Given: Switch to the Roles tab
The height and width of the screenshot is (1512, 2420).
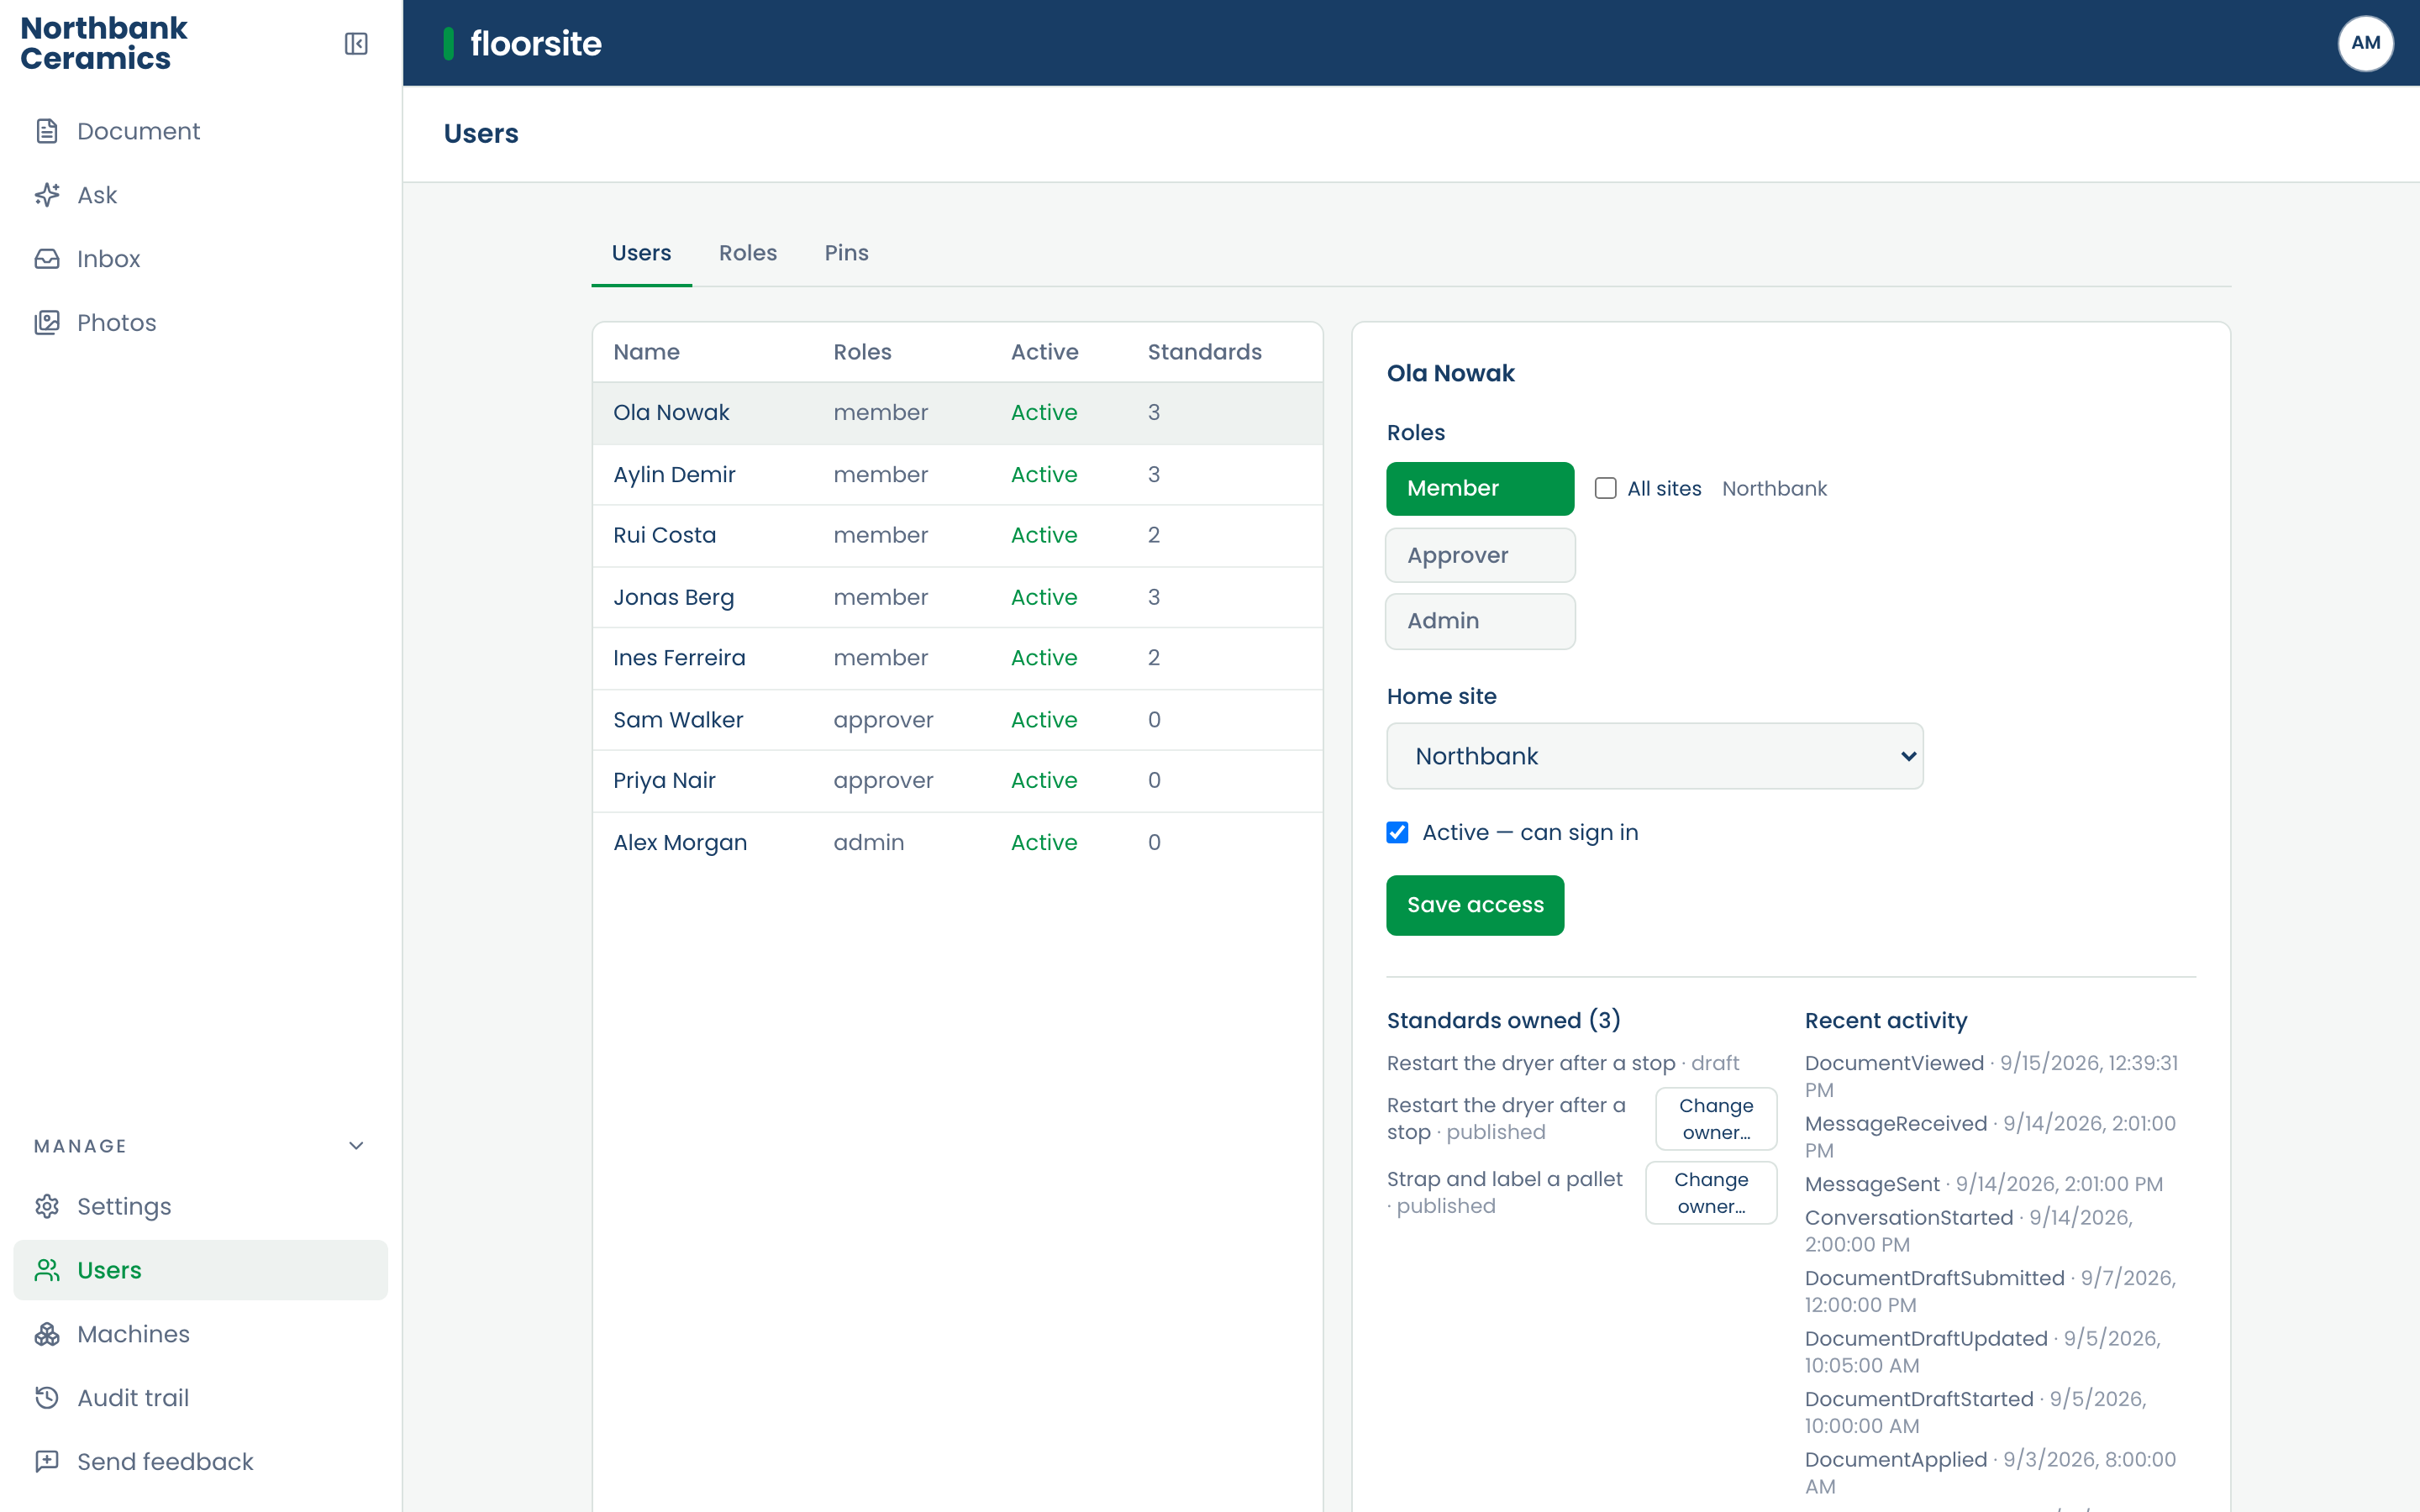Looking at the screenshot, I should 748,253.
